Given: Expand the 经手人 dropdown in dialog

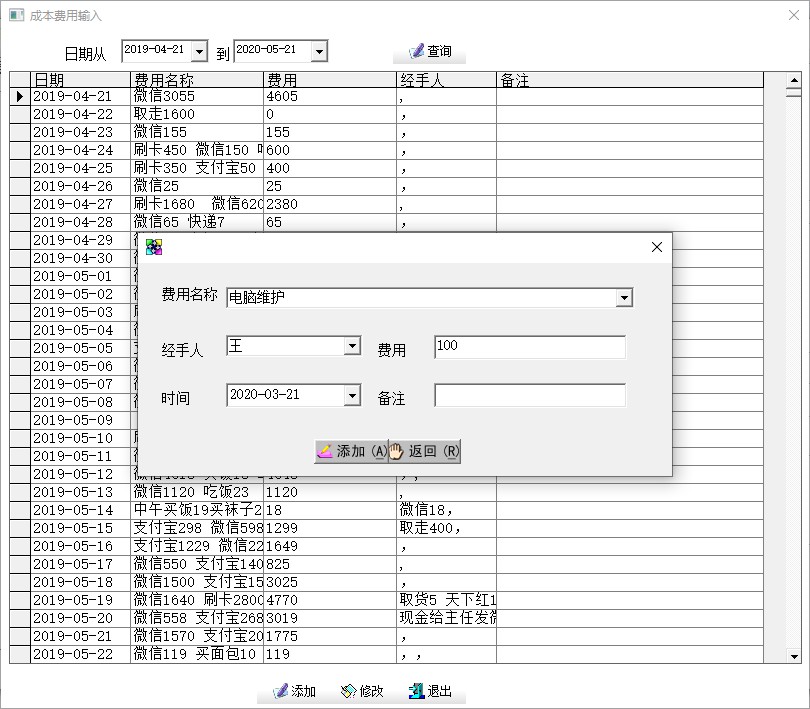Looking at the screenshot, I should click(x=351, y=347).
